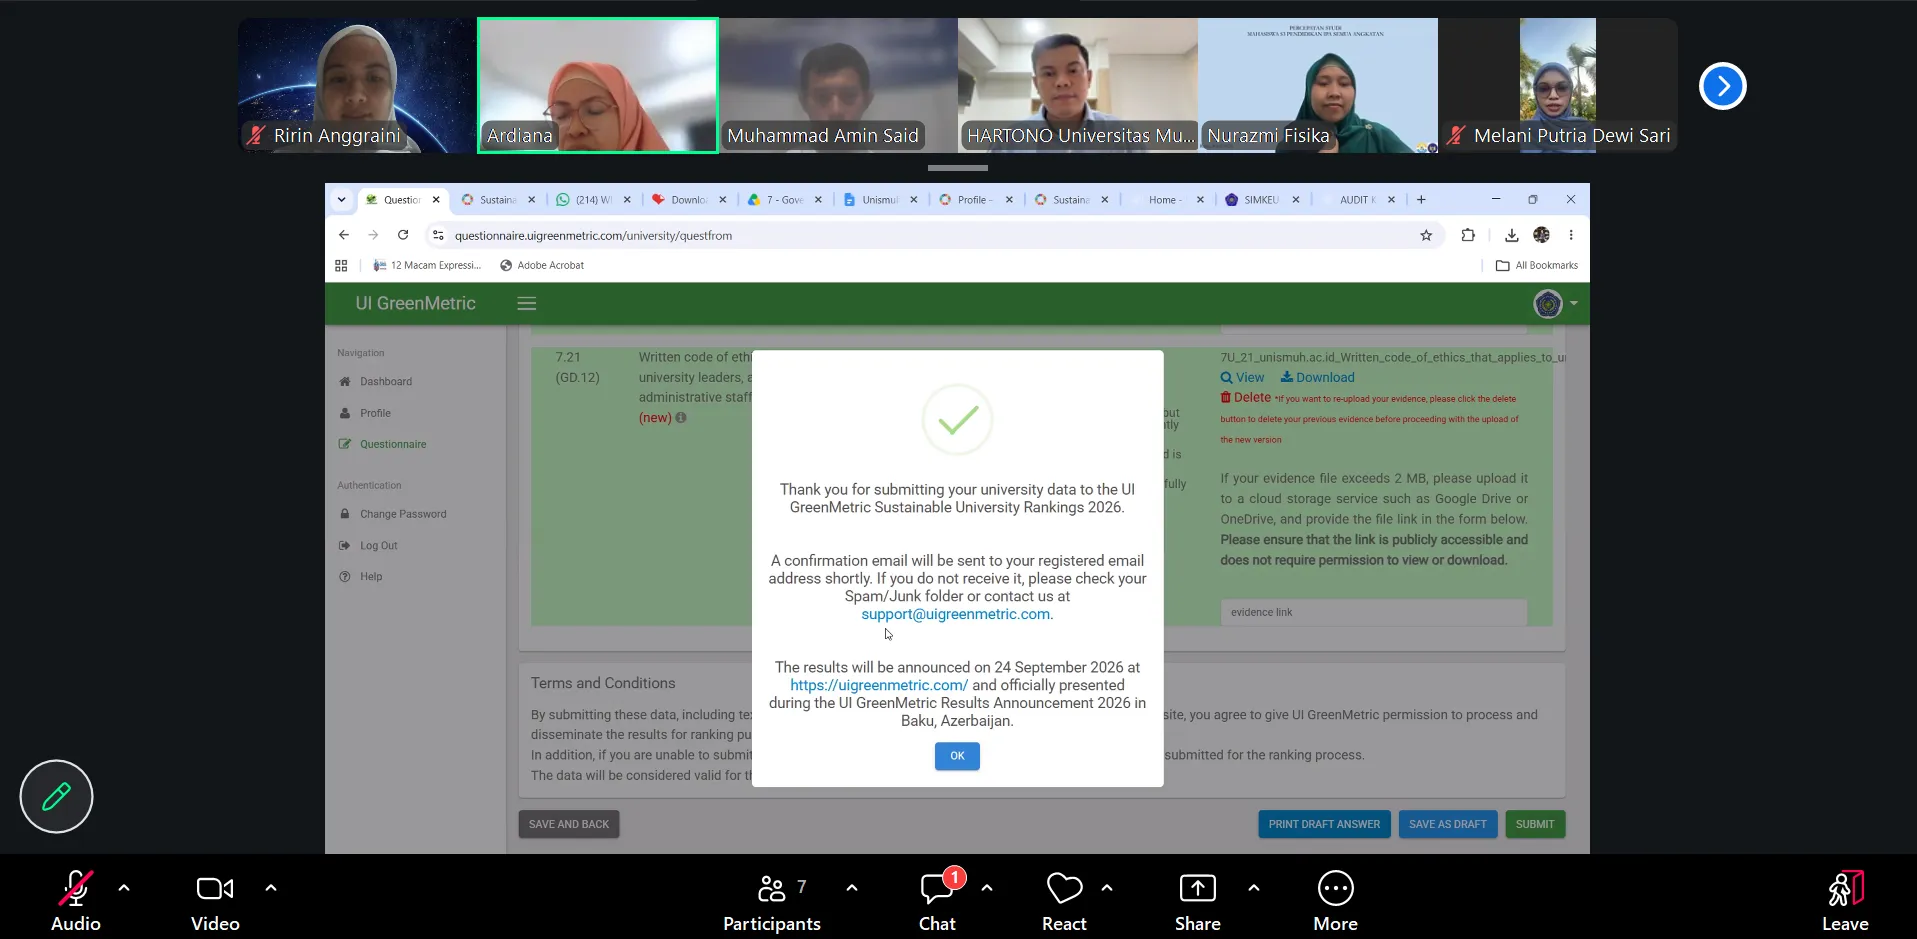Open the support@uigreenmetric.com email link
This screenshot has width=1917, height=939.
(955, 614)
